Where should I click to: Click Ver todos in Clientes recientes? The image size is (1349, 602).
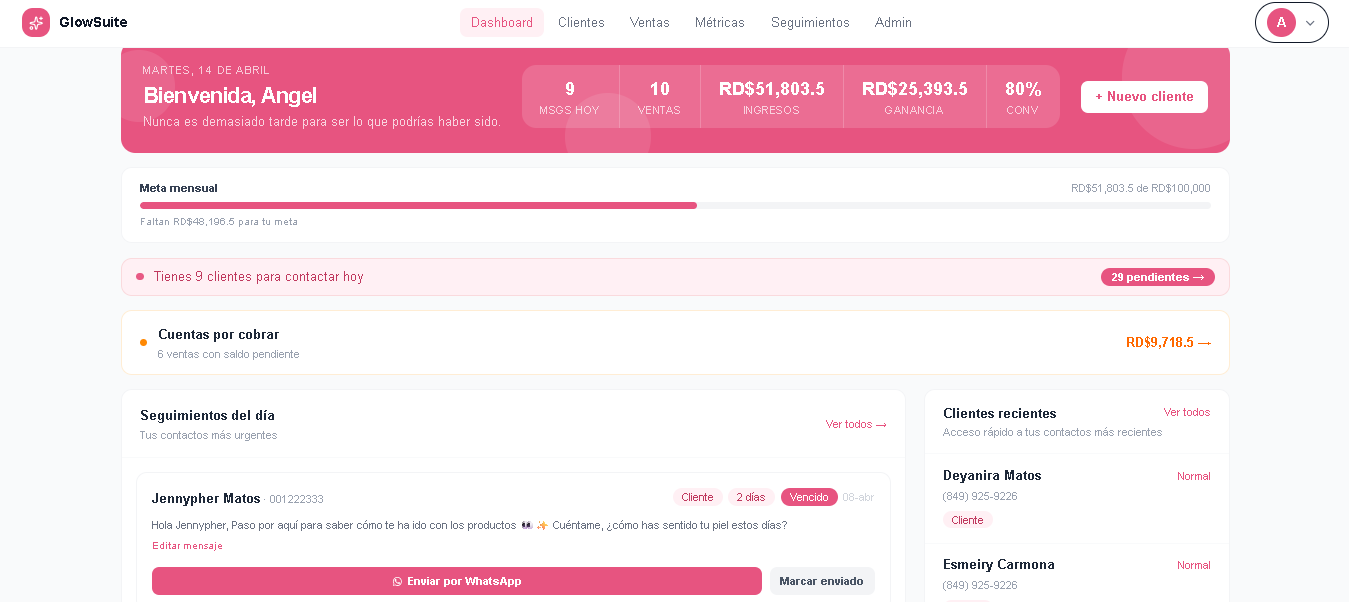(1186, 412)
